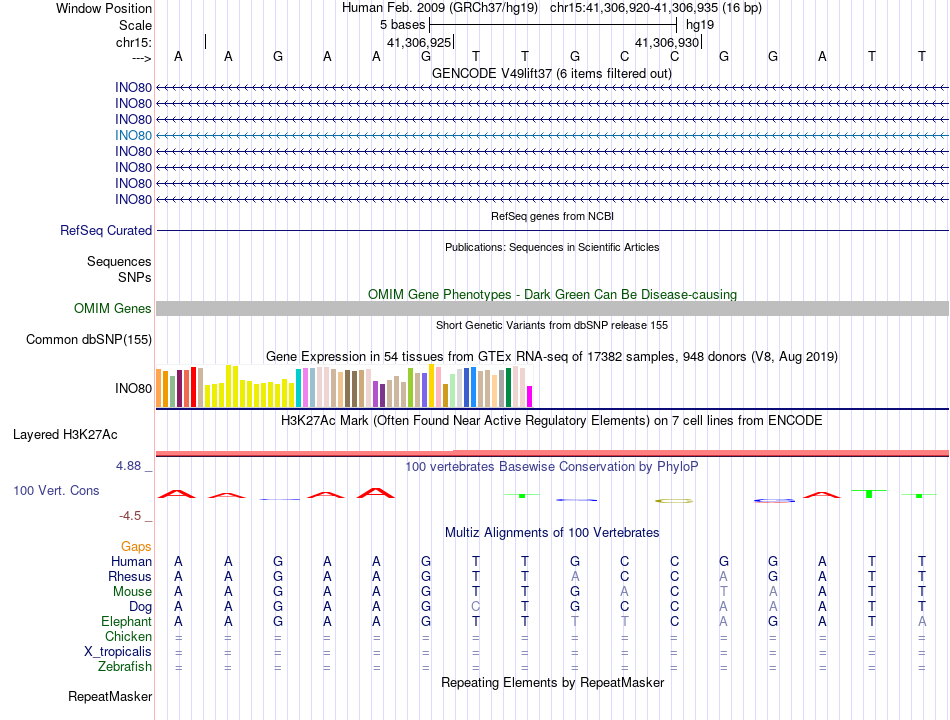Open Publications: Sequences in Scientific Articles title
The width and height of the screenshot is (950, 720).
(552, 247)
